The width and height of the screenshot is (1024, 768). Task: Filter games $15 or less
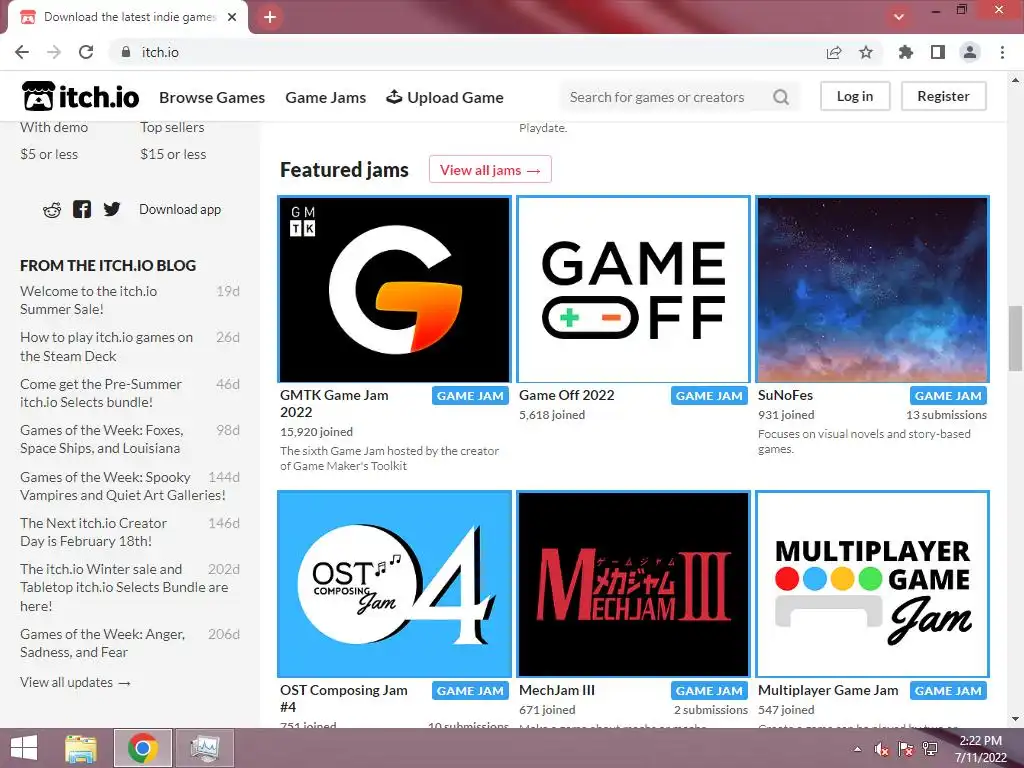click(x=173, y=155)
